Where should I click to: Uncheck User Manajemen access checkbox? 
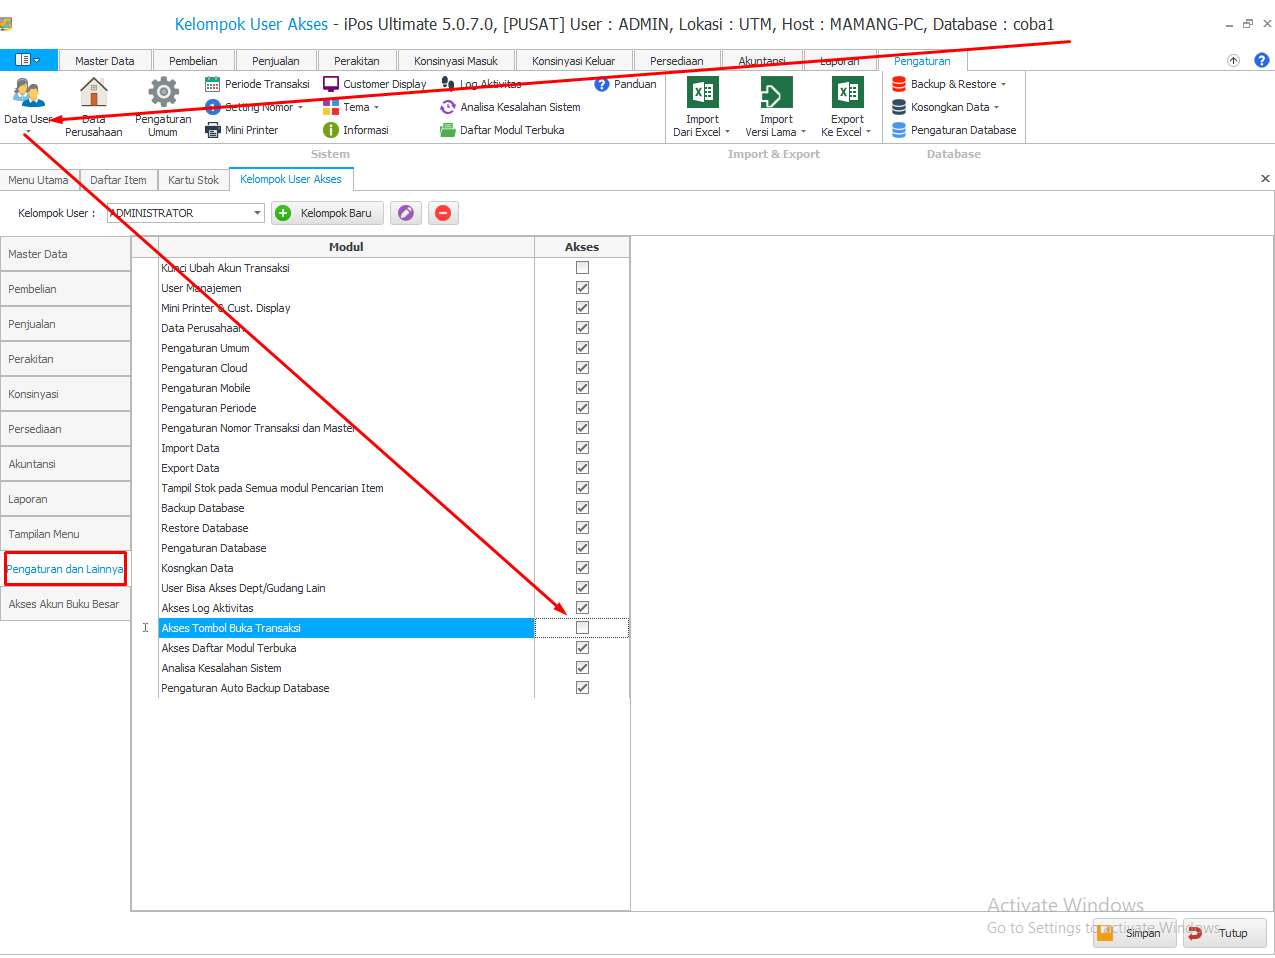coord(582,288)
